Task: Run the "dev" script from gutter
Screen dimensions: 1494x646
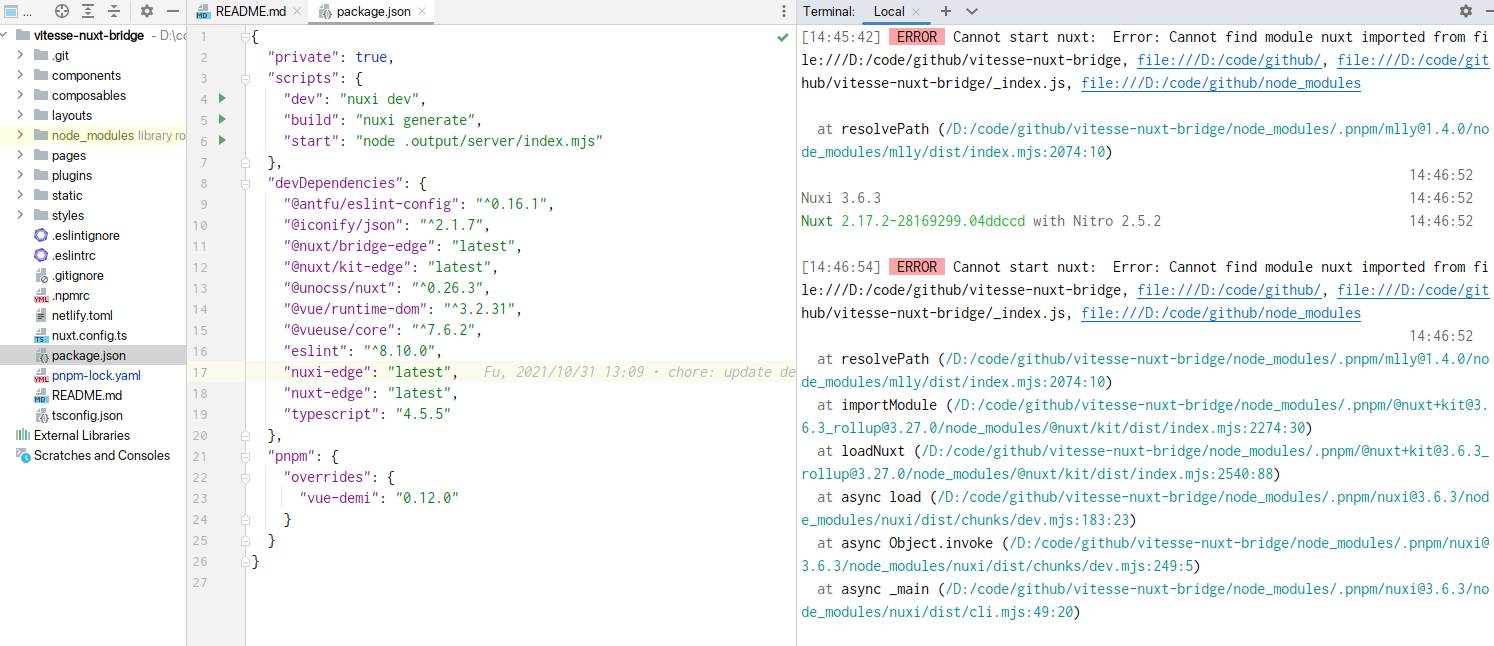Action: 222,99
